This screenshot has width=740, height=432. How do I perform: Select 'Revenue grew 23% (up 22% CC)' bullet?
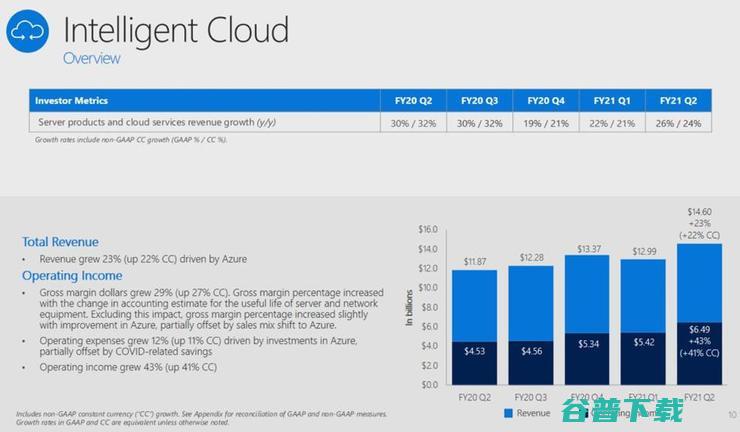143,259
